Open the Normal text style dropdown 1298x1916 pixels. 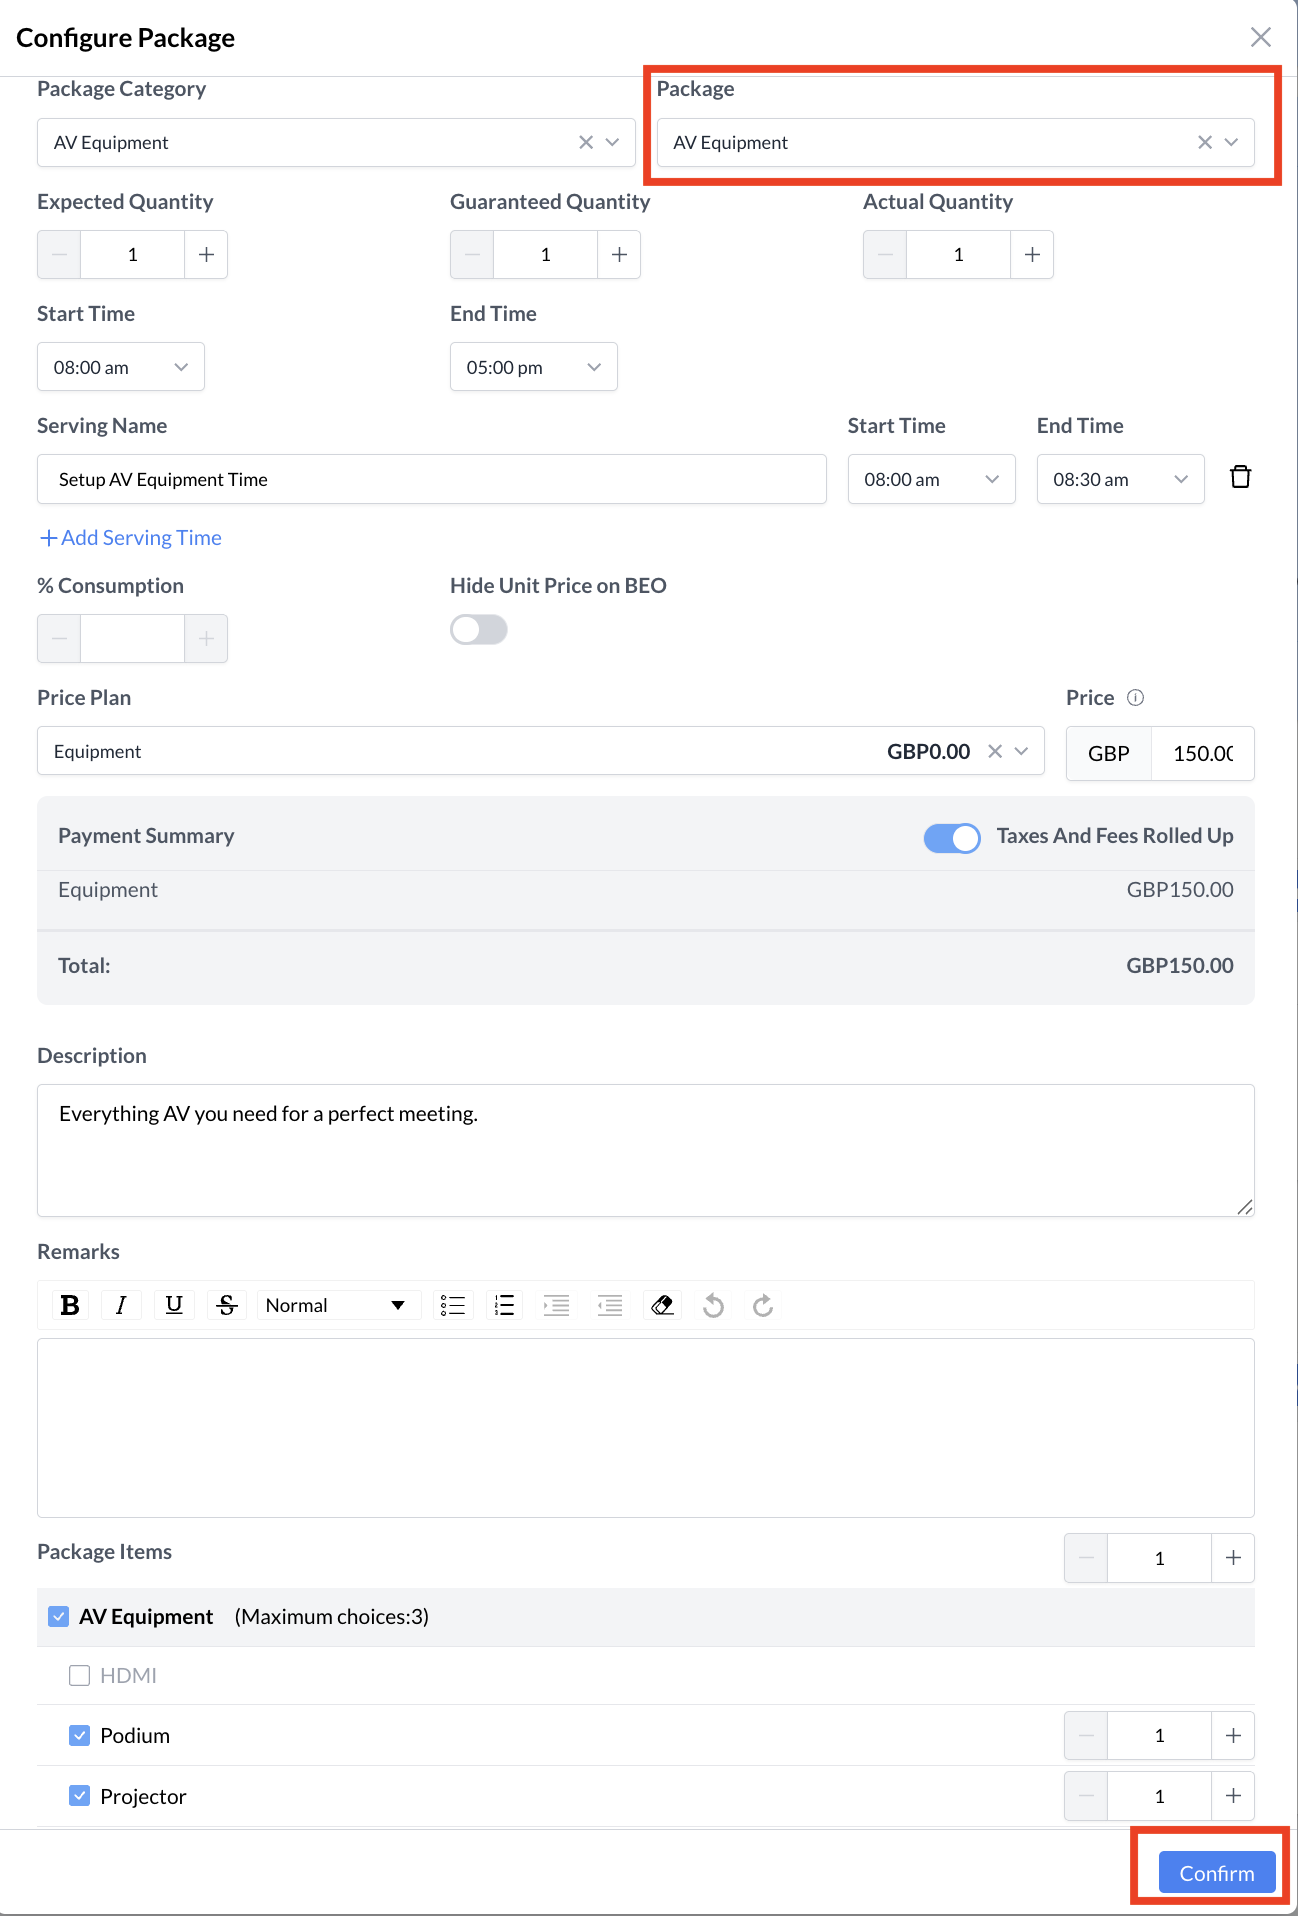point(337,1305)
